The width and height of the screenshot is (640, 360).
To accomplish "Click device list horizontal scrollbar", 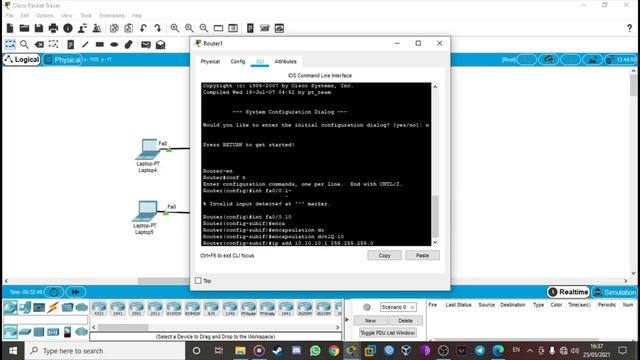I will [x=123, y=327].
